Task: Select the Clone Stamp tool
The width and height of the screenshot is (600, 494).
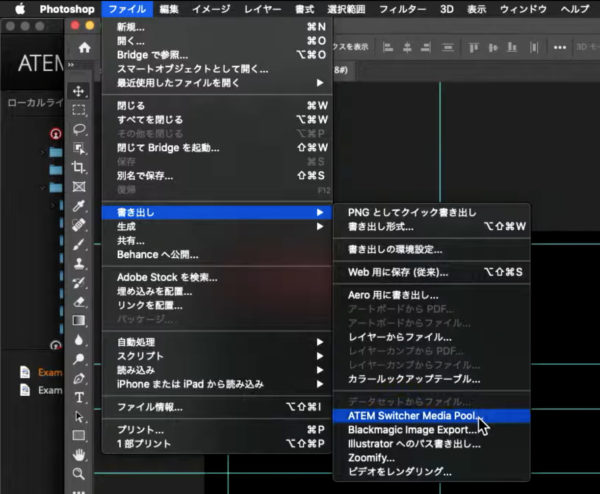Action: pos(79,263)
